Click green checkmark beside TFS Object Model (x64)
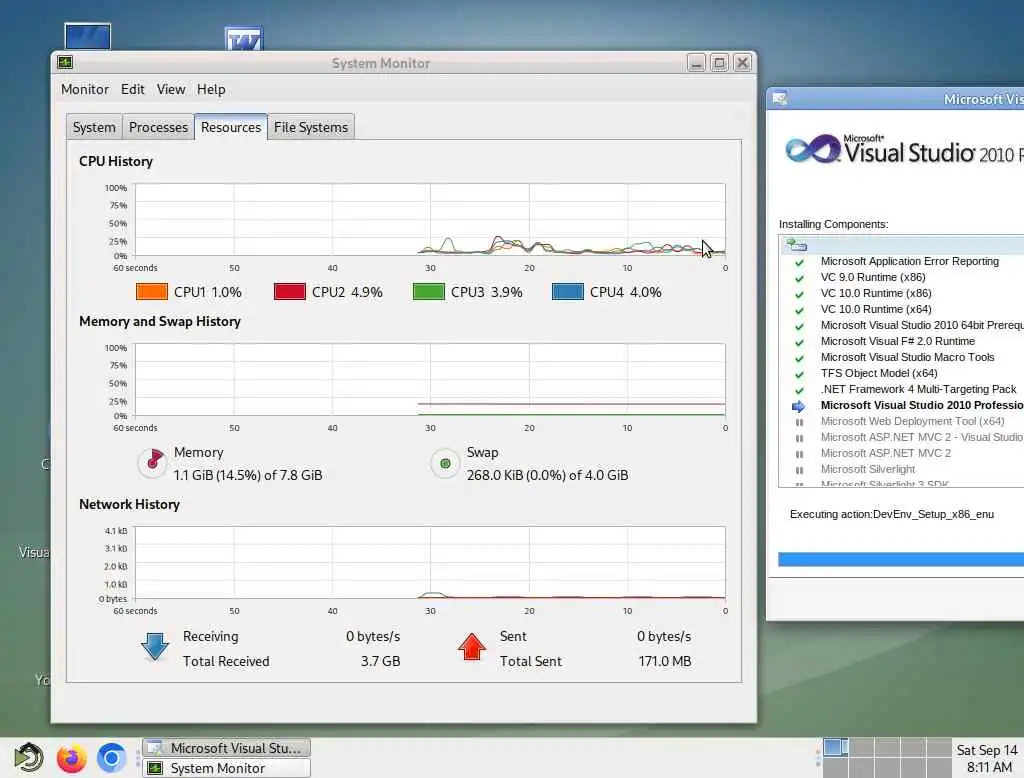This screenshot has width=1024, height=778. point(799,374)
